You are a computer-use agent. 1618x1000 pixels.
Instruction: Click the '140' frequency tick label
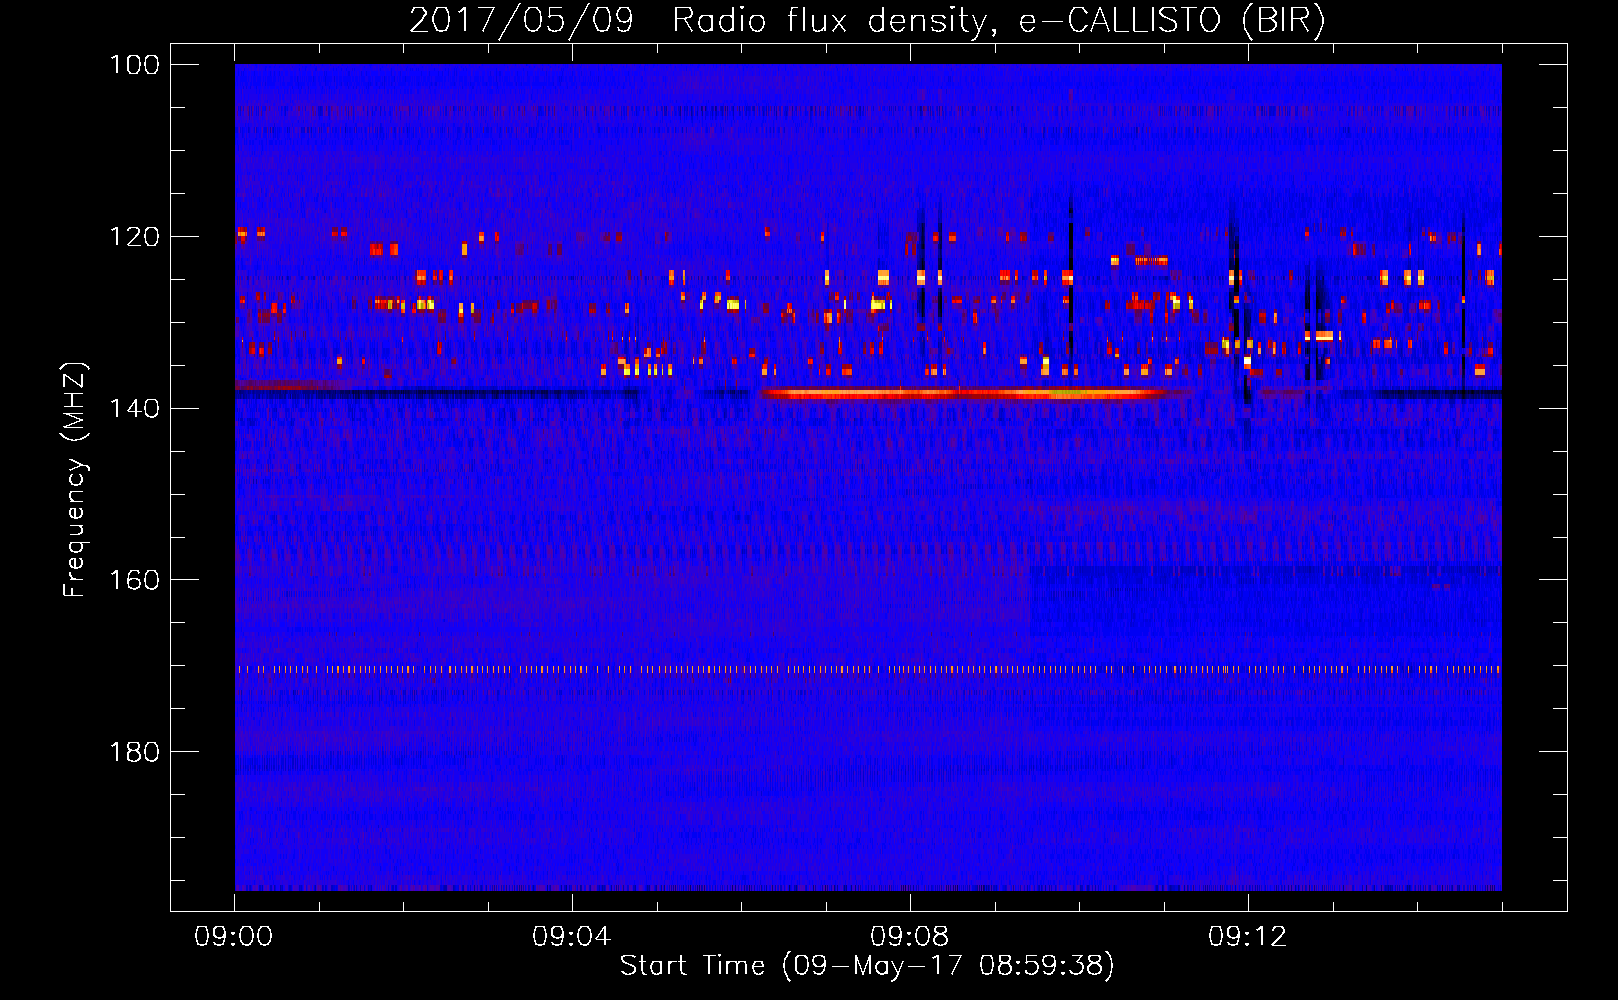134,408
